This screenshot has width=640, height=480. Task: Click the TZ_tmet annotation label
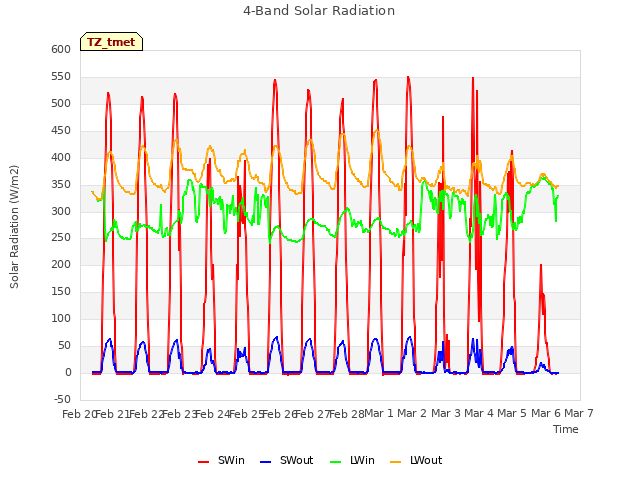[111, 42]
